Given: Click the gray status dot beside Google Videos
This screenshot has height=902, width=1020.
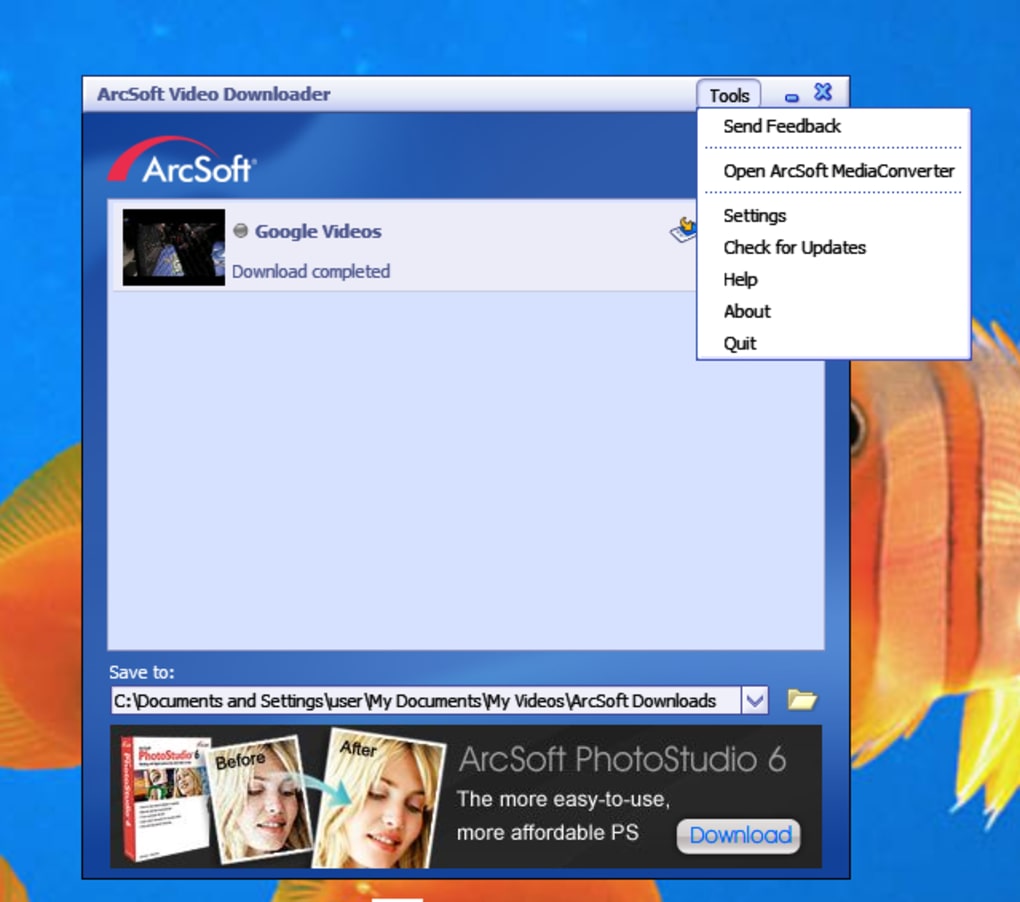Looking at the screenshot, I should [x=241, y=230].
